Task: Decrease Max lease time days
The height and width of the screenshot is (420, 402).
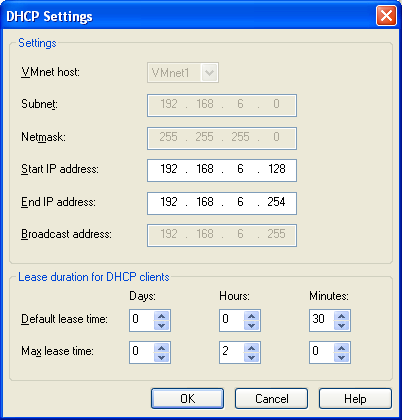Action: tap(162, 357)
